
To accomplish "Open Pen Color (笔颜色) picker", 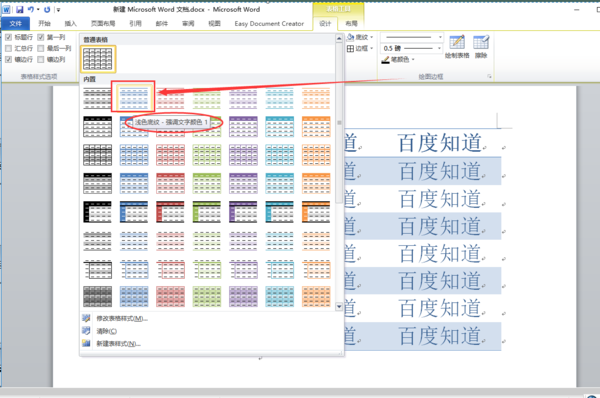I will click(x=398, y=60).
